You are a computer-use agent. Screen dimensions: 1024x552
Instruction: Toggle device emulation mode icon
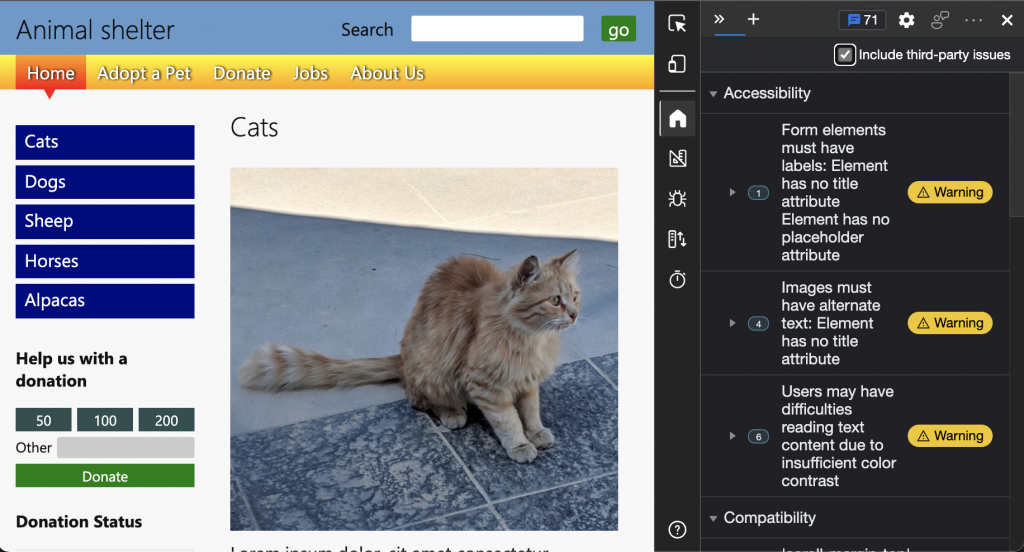click(677, 64)
